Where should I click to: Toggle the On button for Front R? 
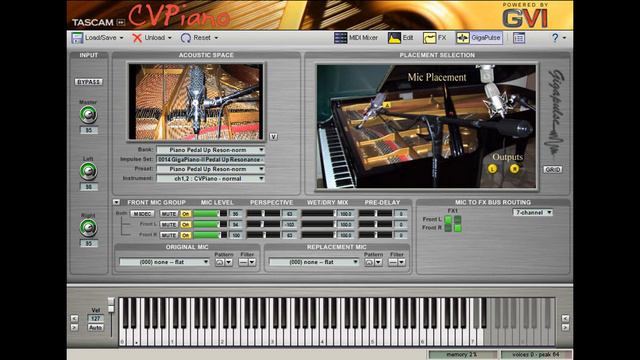point(185,235)
